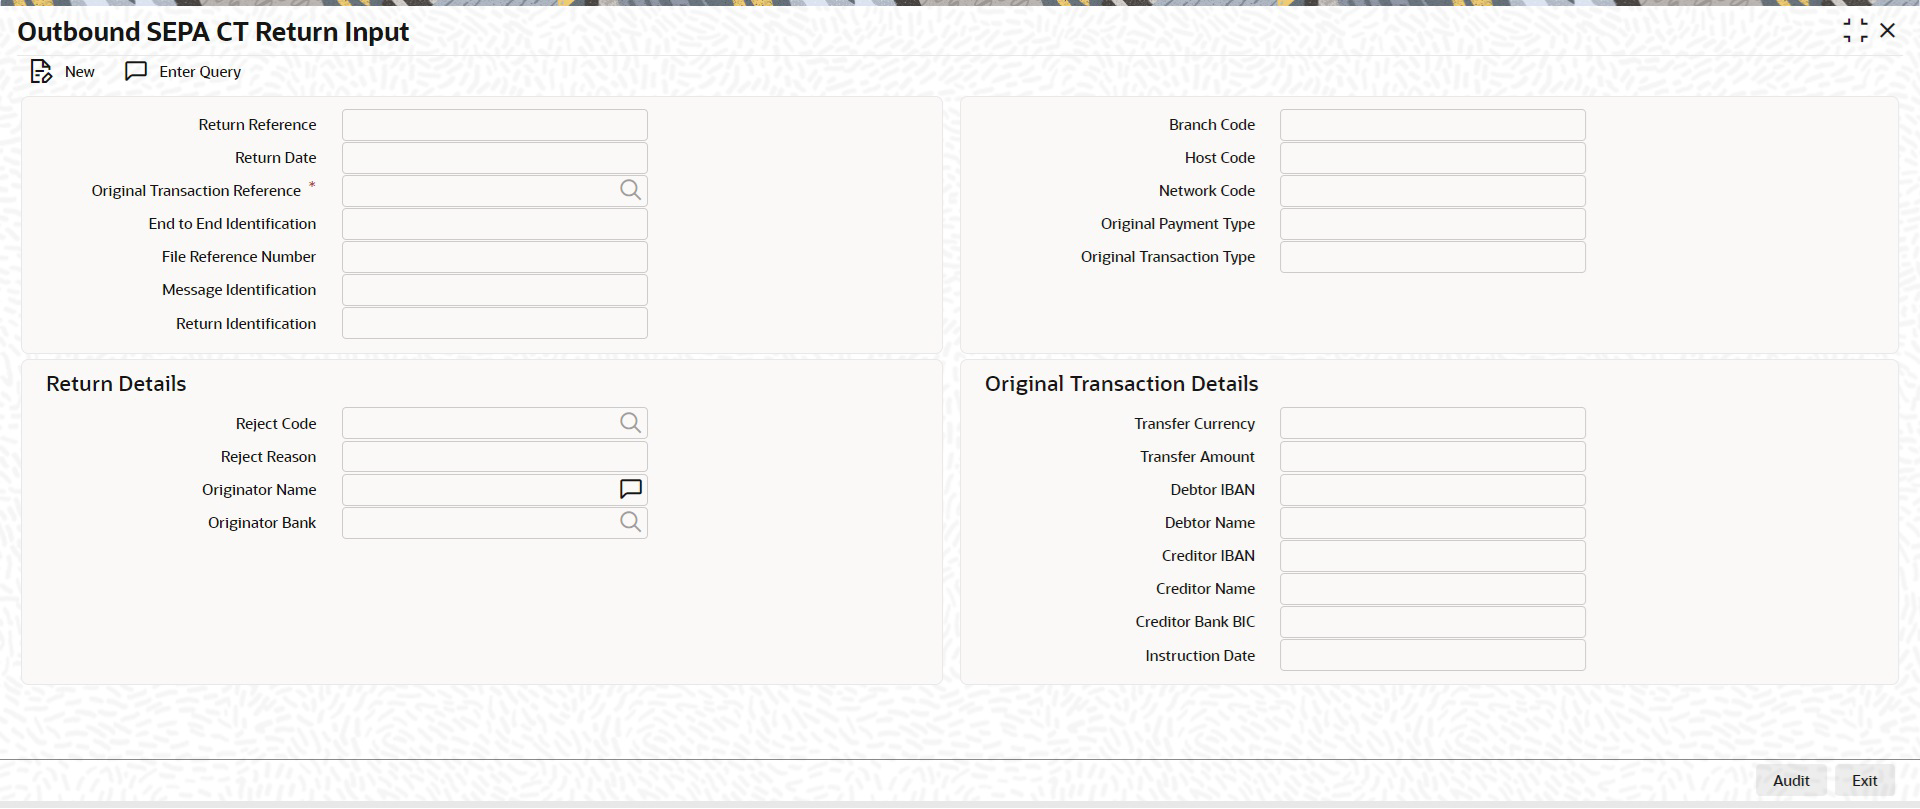Select the File Reference Number field
Image resolution: width=1920 pixels, height=809 pixels.
coord(495,257)
